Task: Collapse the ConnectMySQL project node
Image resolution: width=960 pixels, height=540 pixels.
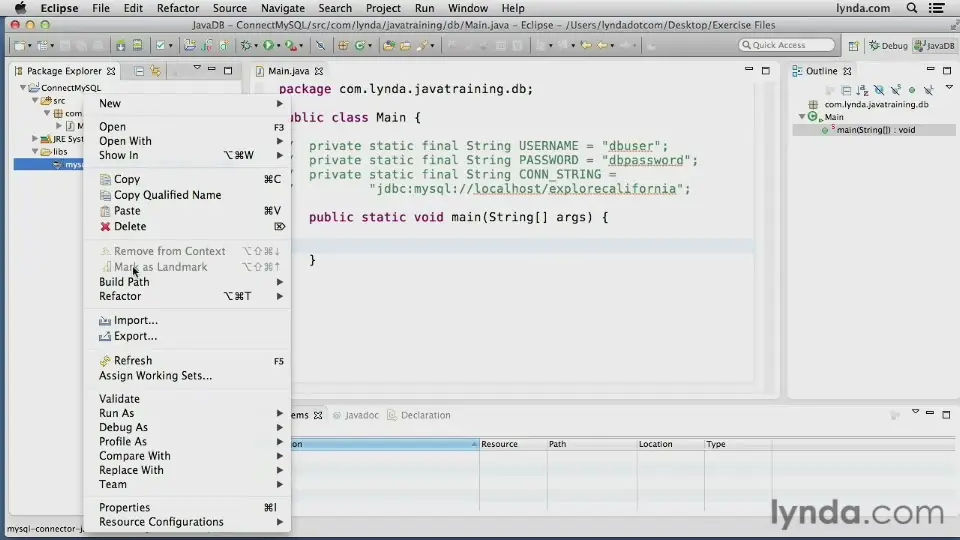Action: click(x=23, y=88)
